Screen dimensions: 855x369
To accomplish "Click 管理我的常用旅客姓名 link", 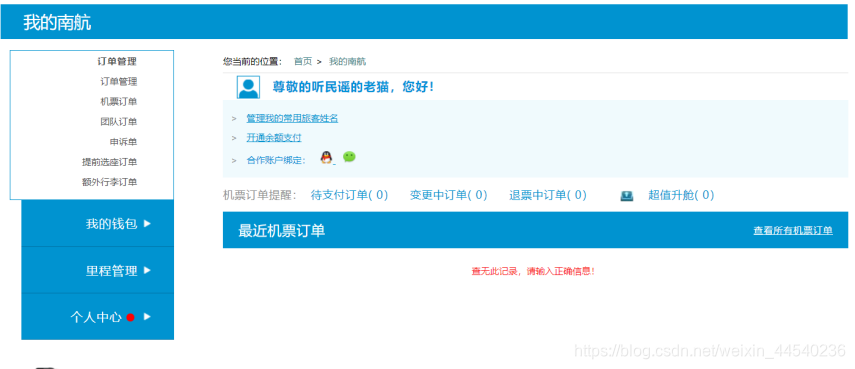I will click(x=292, y=118).
